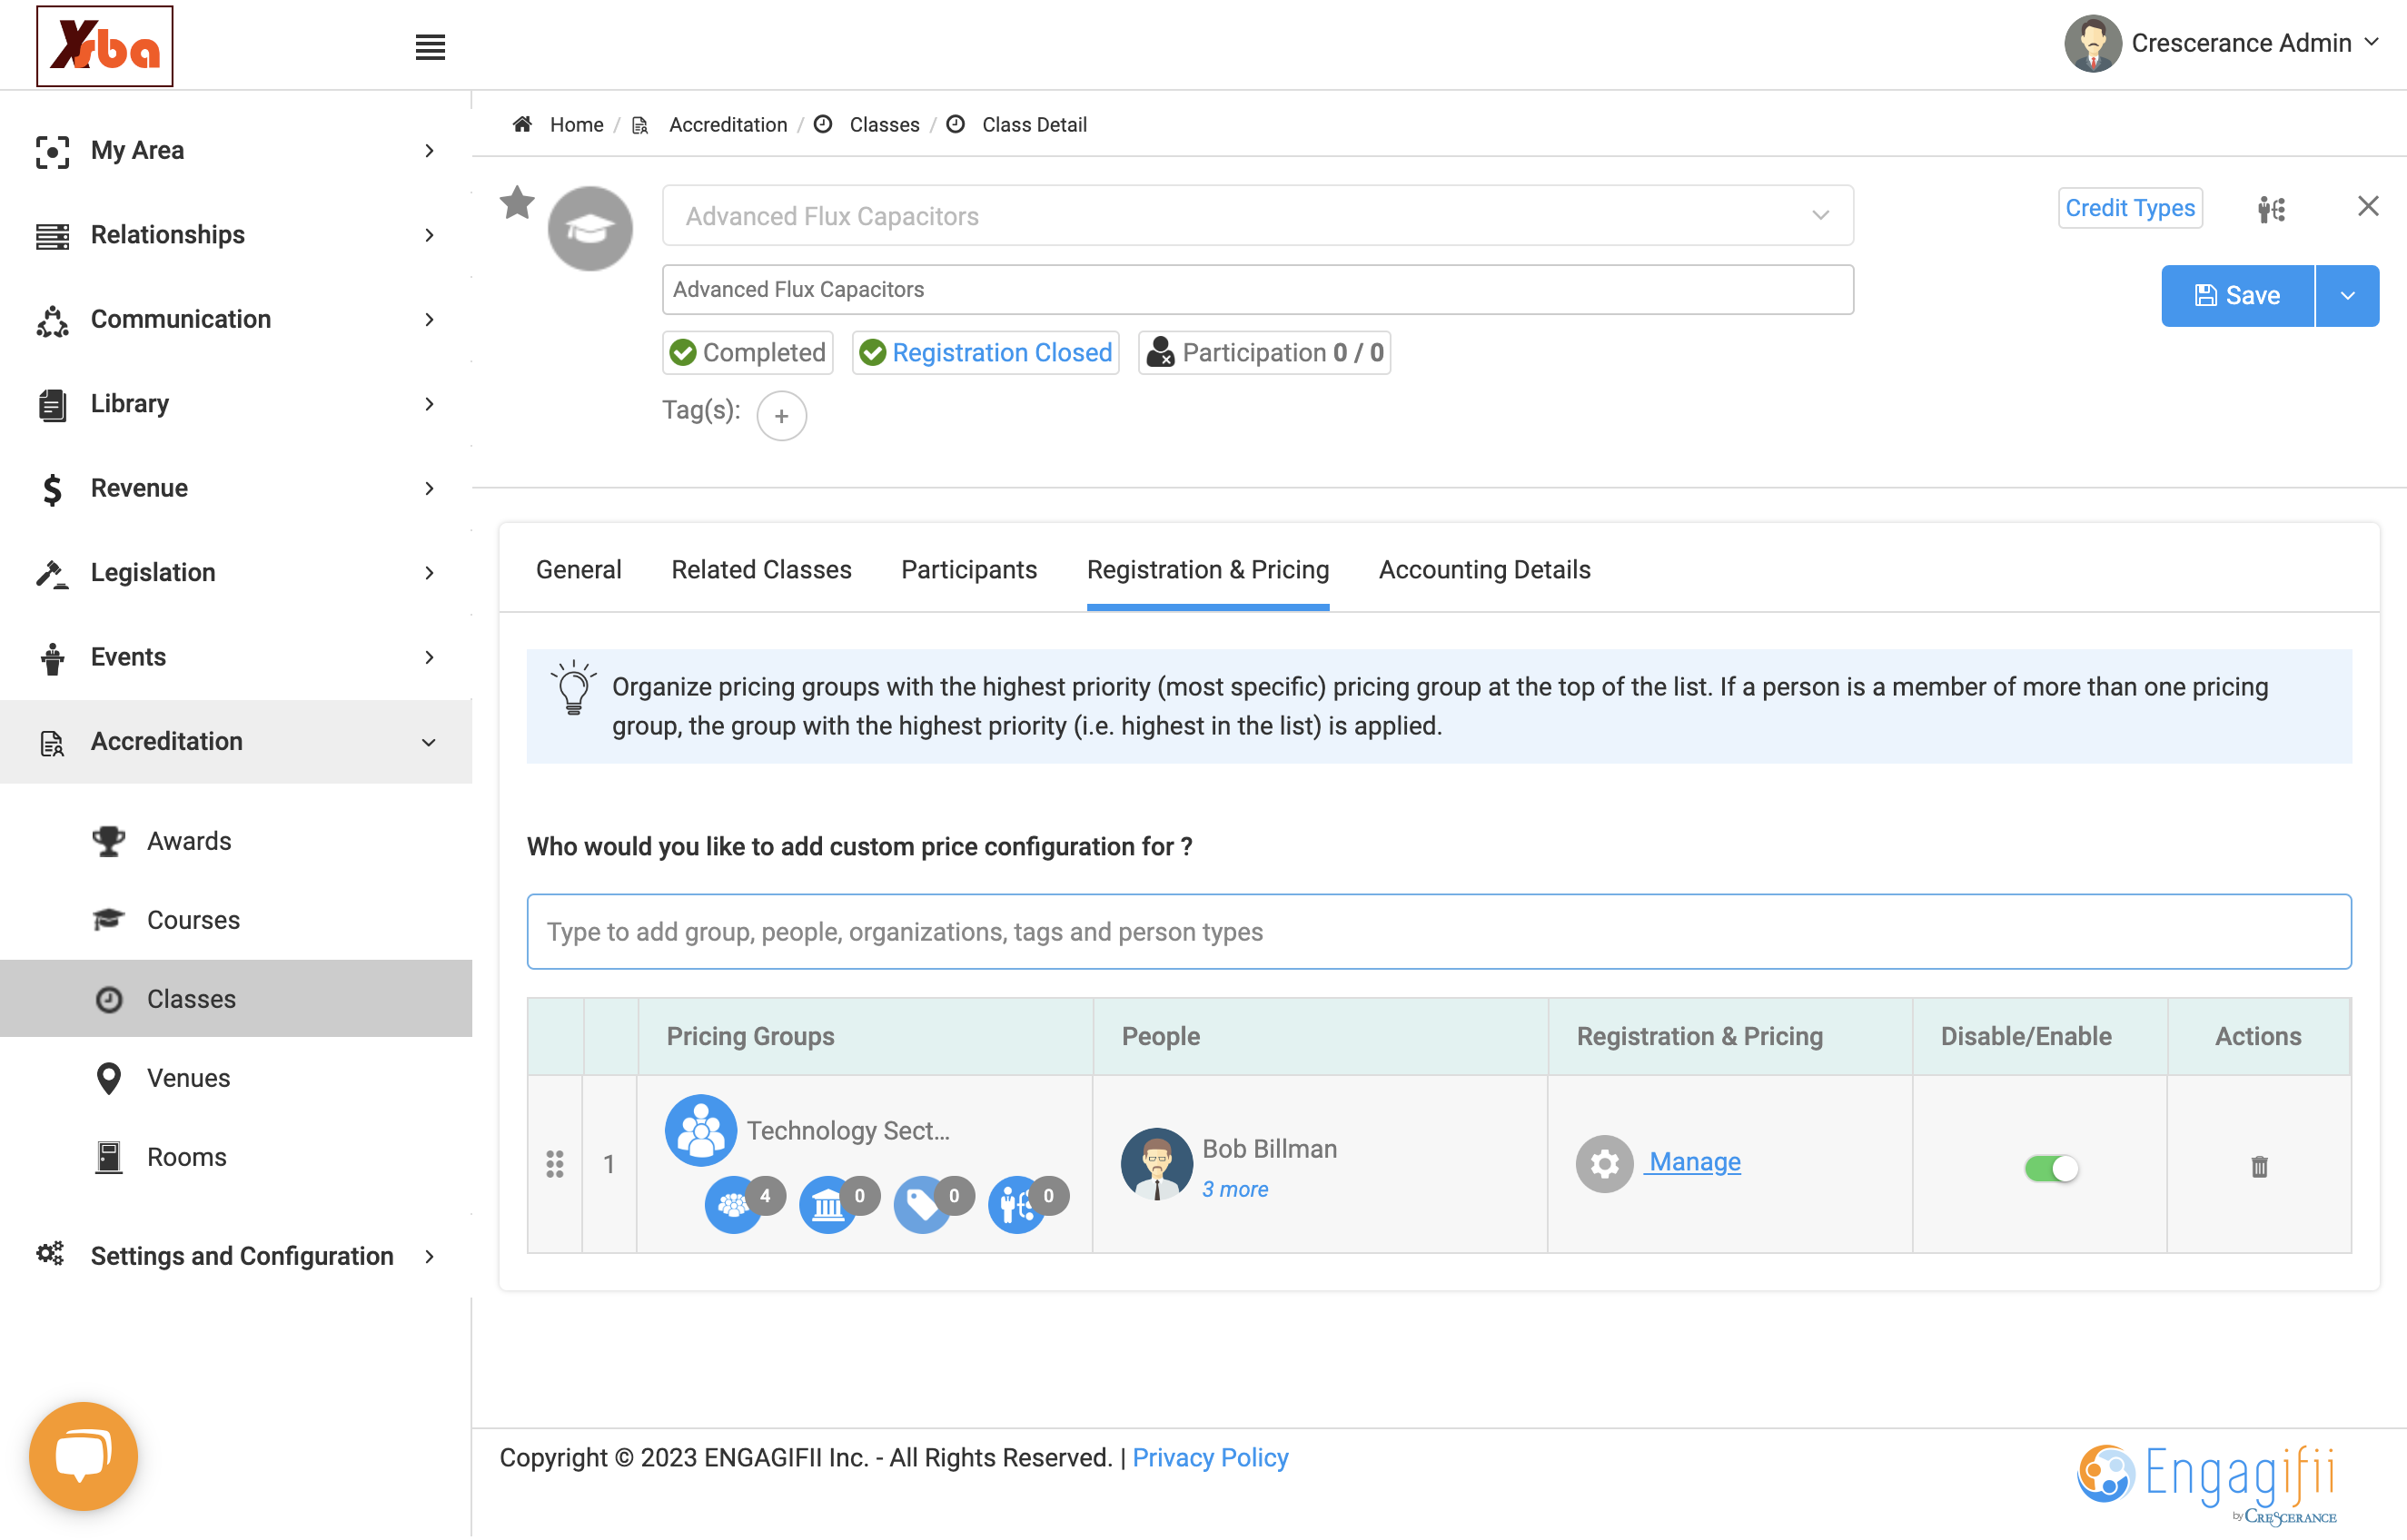Open the Advanced Flux Capacitors course dropdown

[x=1257, y=215]
